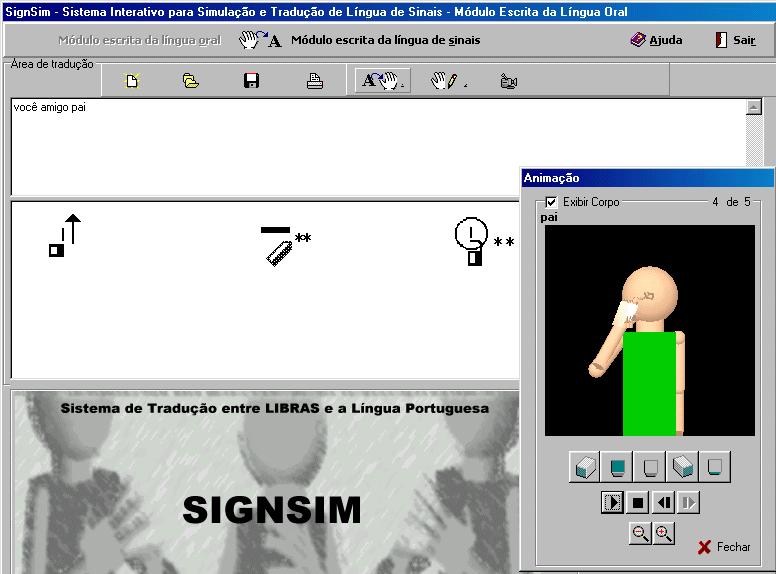This screenshot has height=574, width=776.
Task: Save using the floppy disk icon
Action: (x=251, y=81)
